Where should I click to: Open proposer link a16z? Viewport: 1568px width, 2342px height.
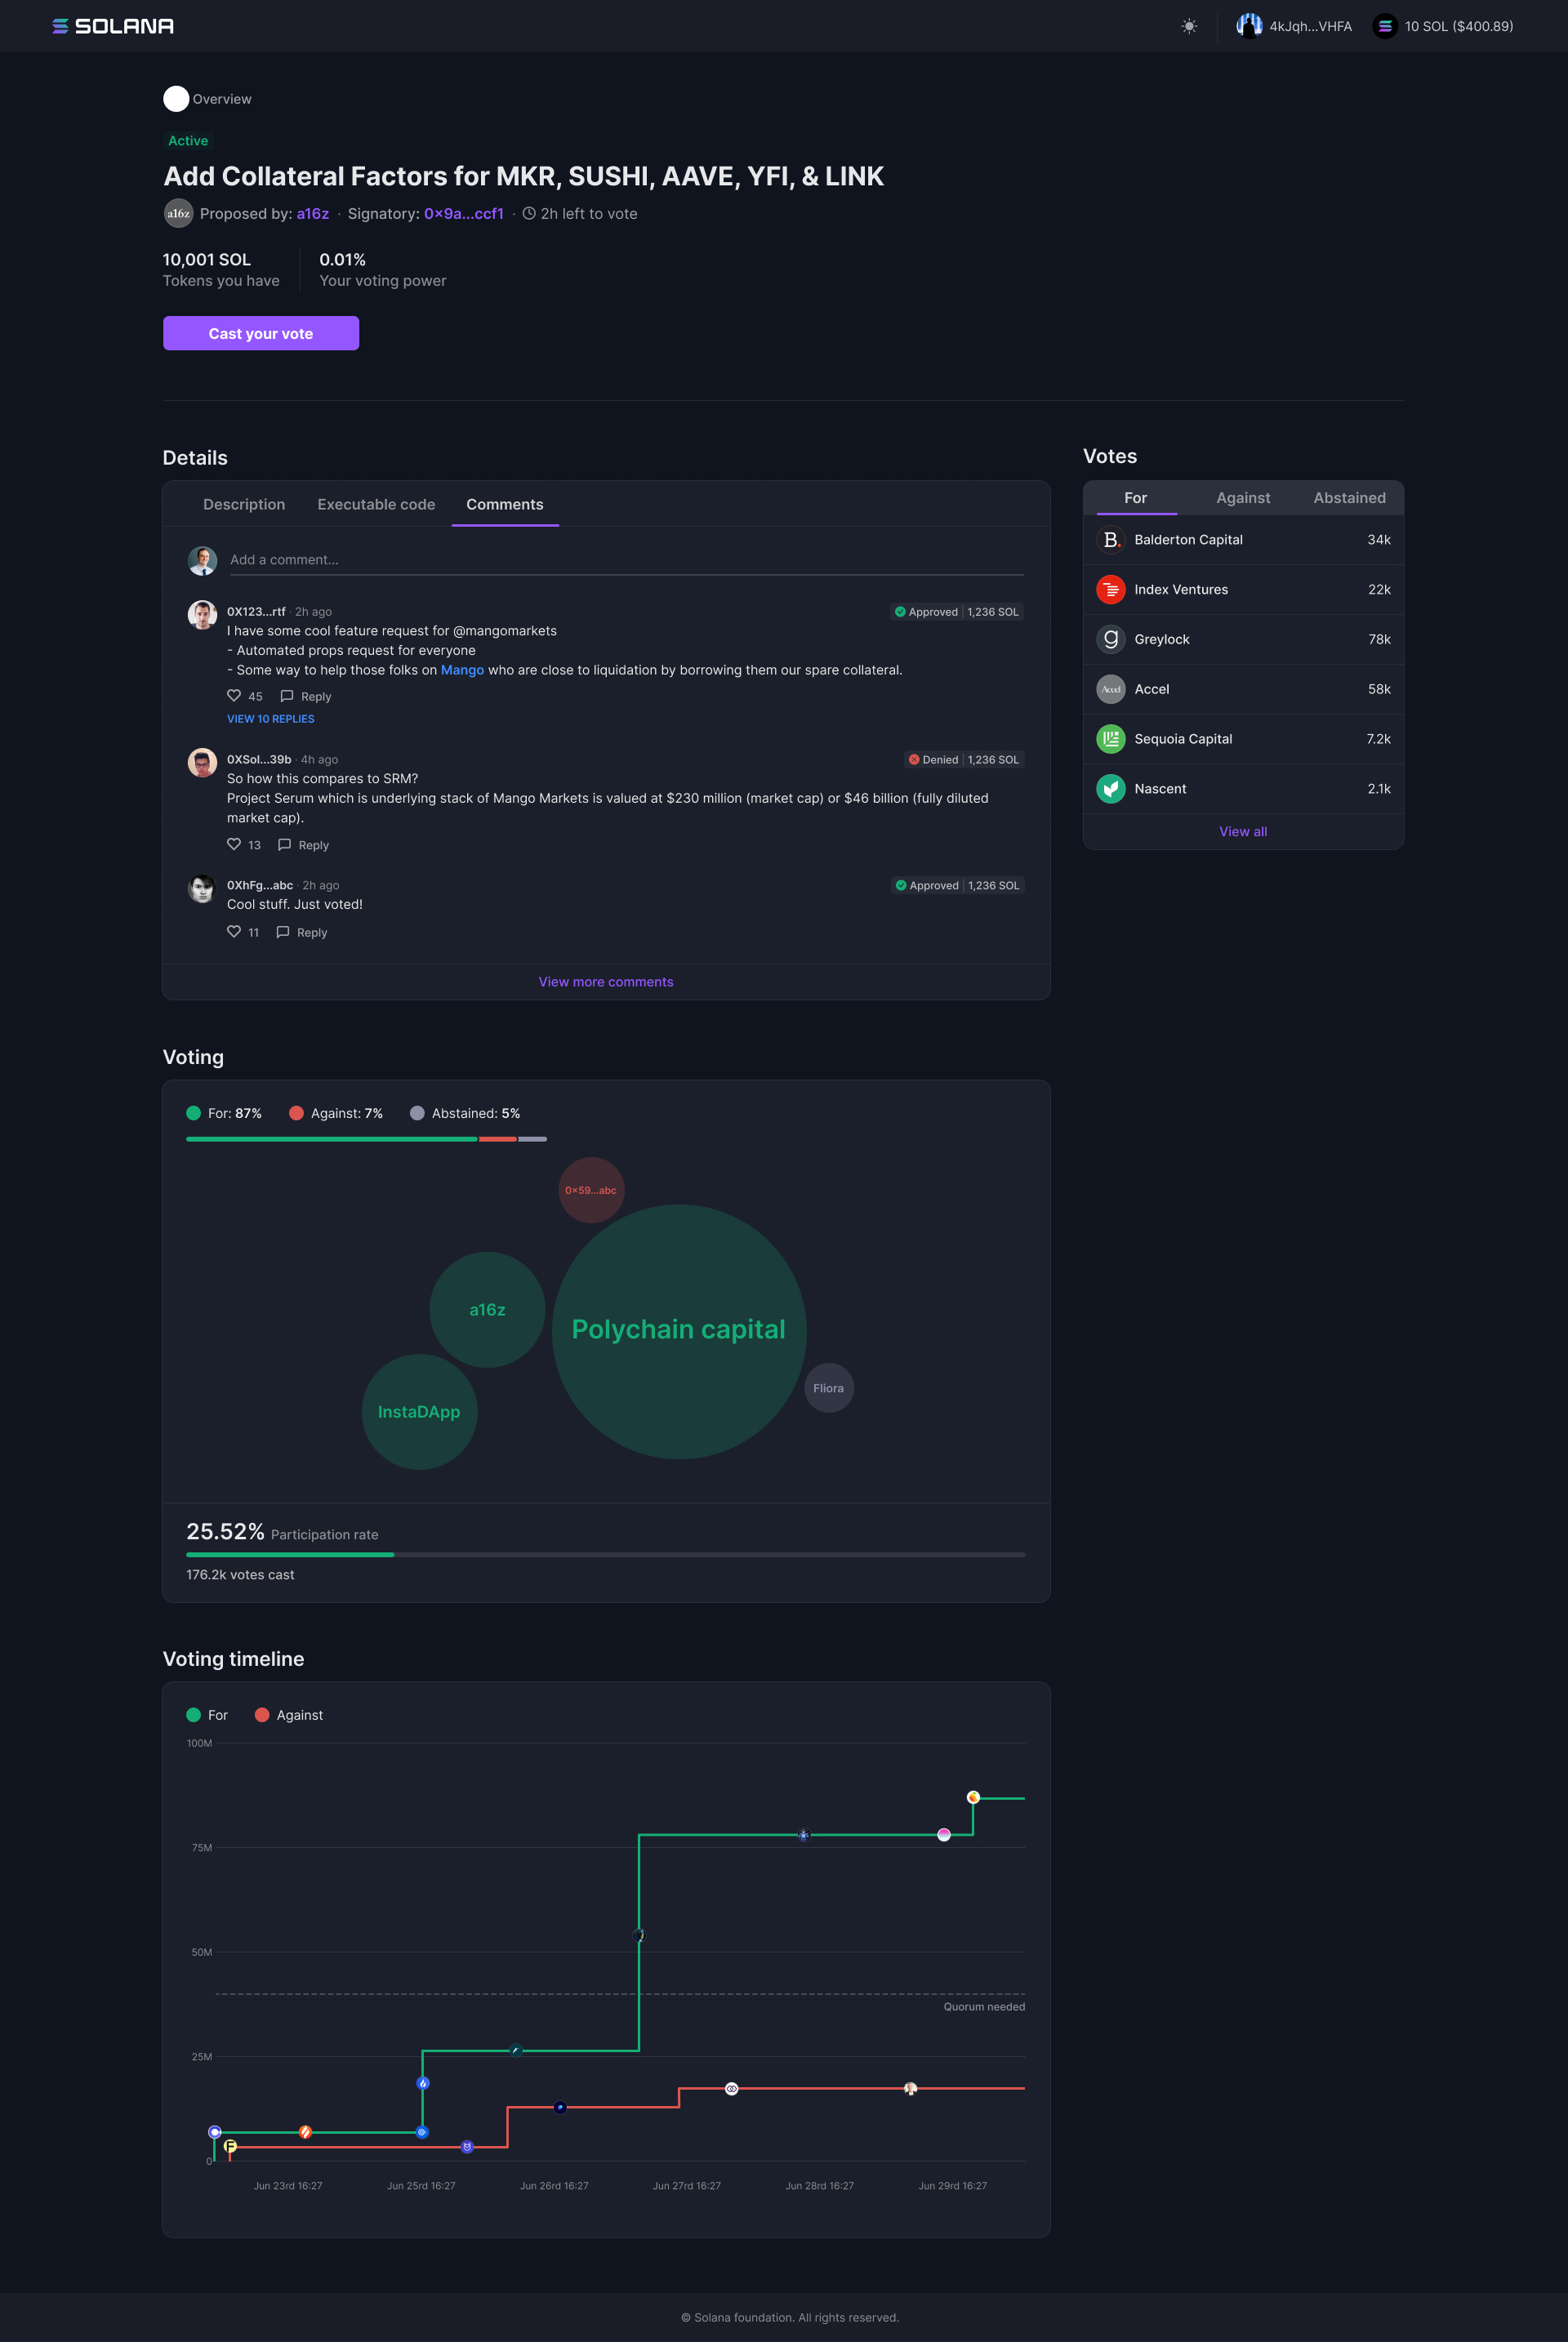312,214
